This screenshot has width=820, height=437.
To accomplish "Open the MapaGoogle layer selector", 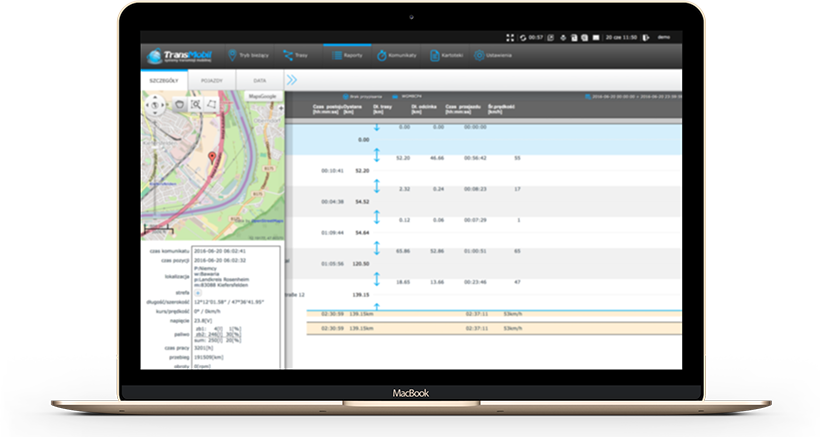I will pos(264,96).
